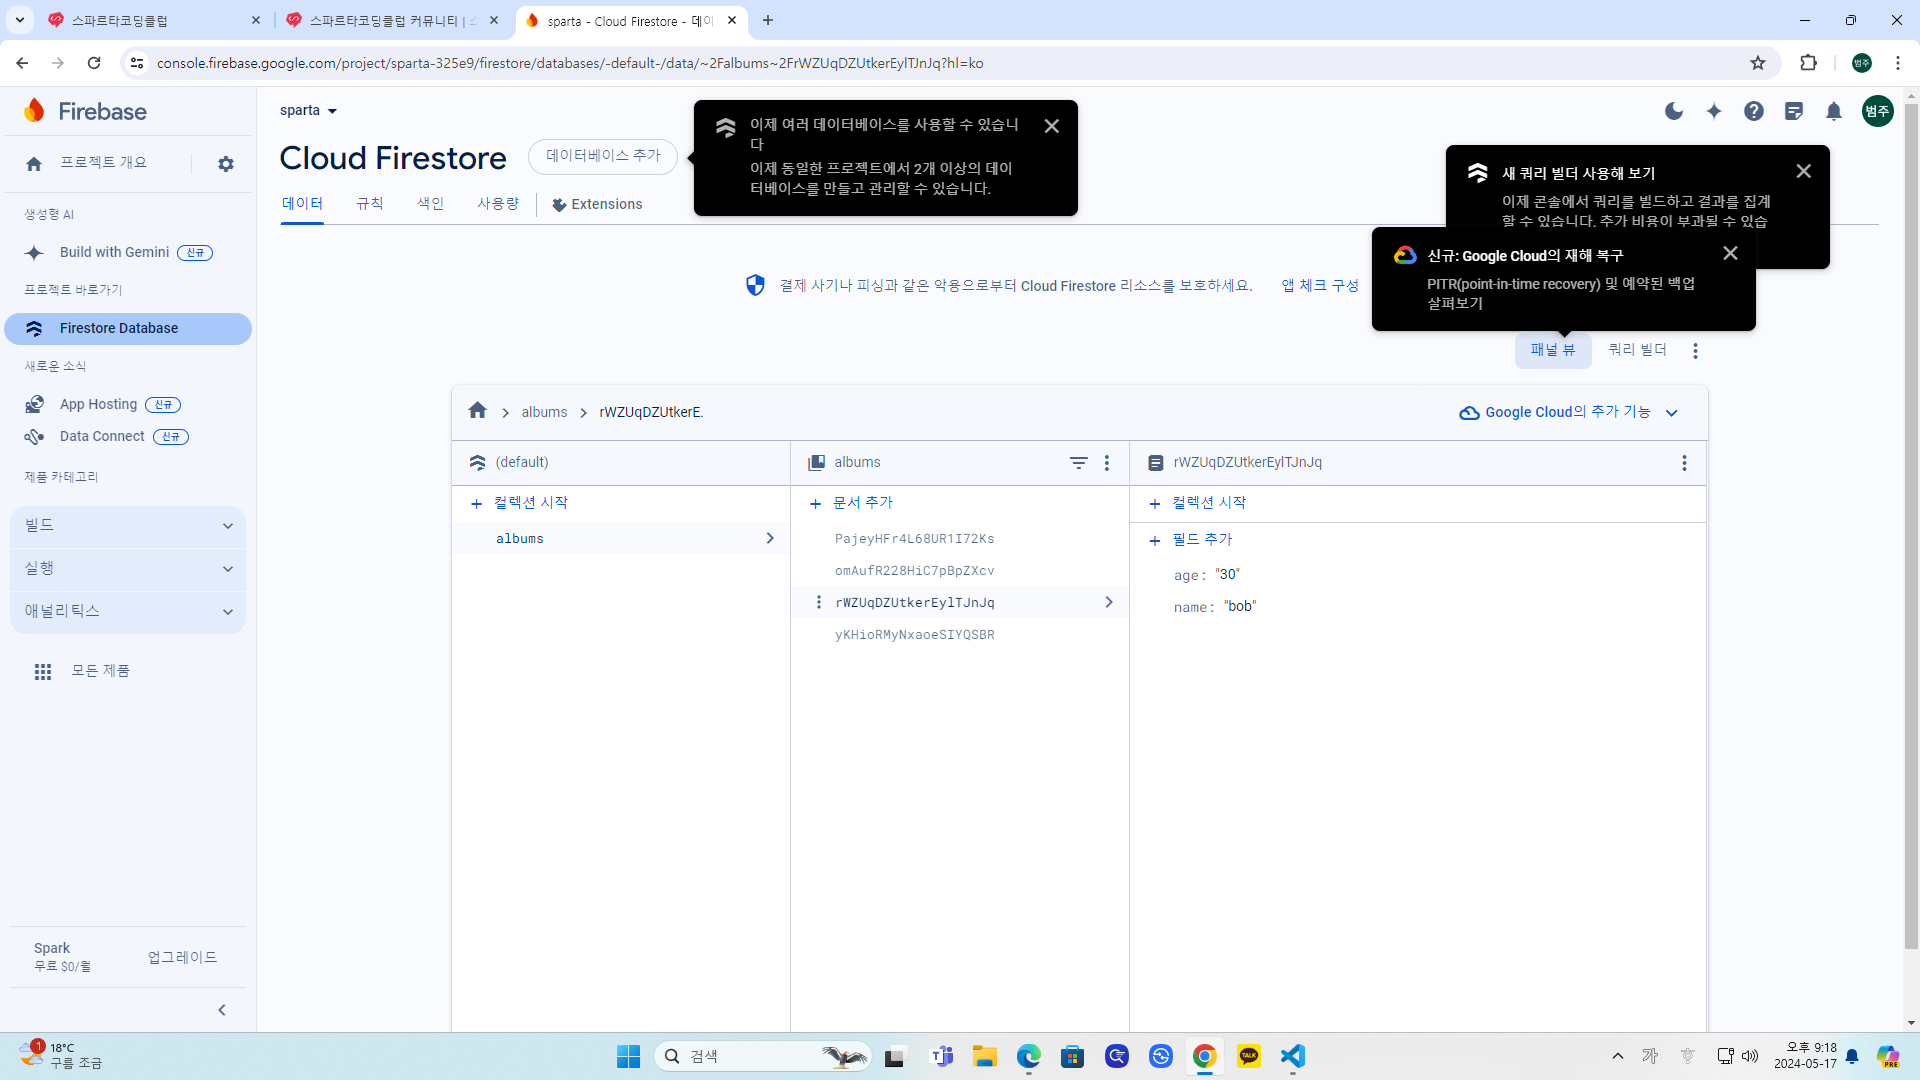1920x1080 pixels.
Task: Click the browser address bar URL
Action: 570,63
